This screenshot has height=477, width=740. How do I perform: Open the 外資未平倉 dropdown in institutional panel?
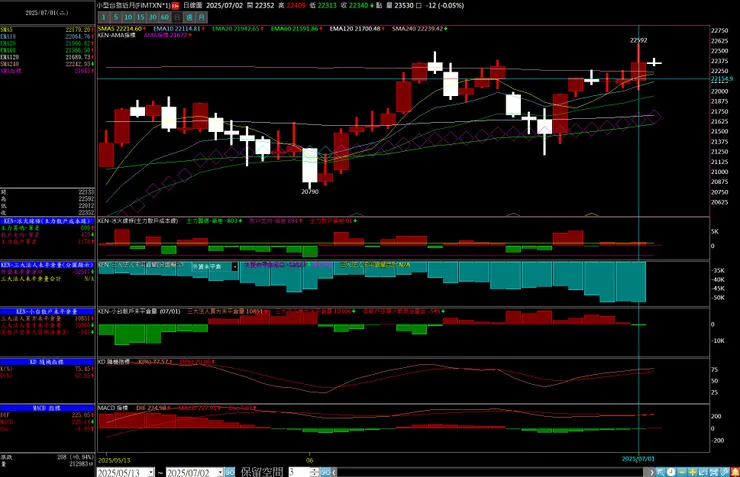pyautogui.click(x=235, y=267)
